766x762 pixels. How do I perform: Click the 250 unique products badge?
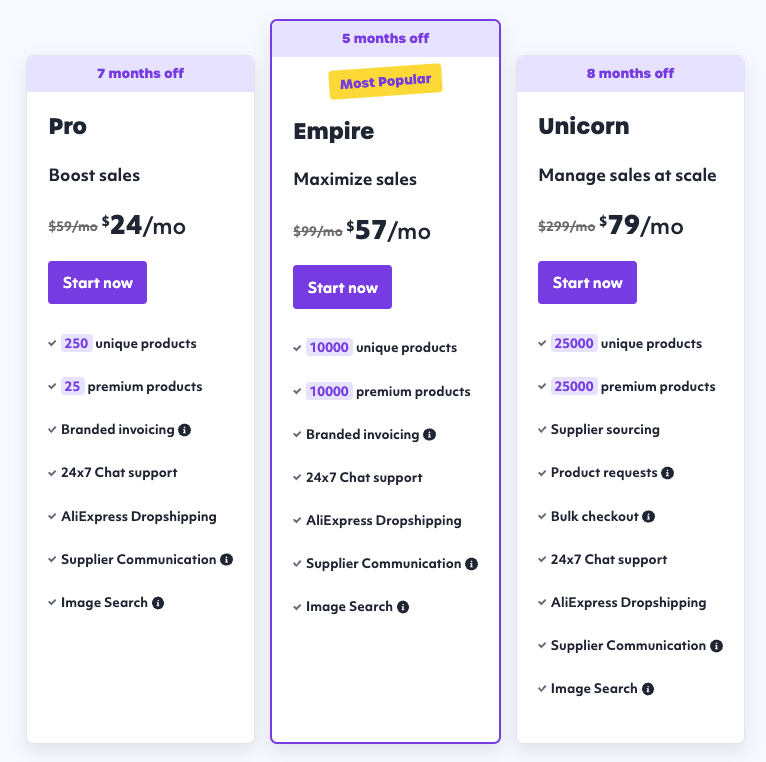click(76, 344)
